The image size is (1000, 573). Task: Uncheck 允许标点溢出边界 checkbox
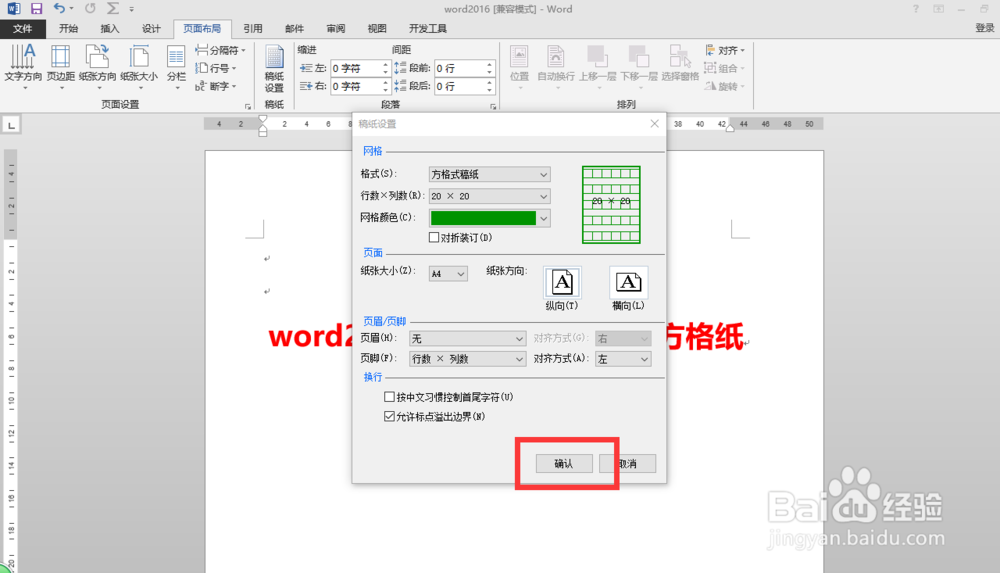coord(389,416)
